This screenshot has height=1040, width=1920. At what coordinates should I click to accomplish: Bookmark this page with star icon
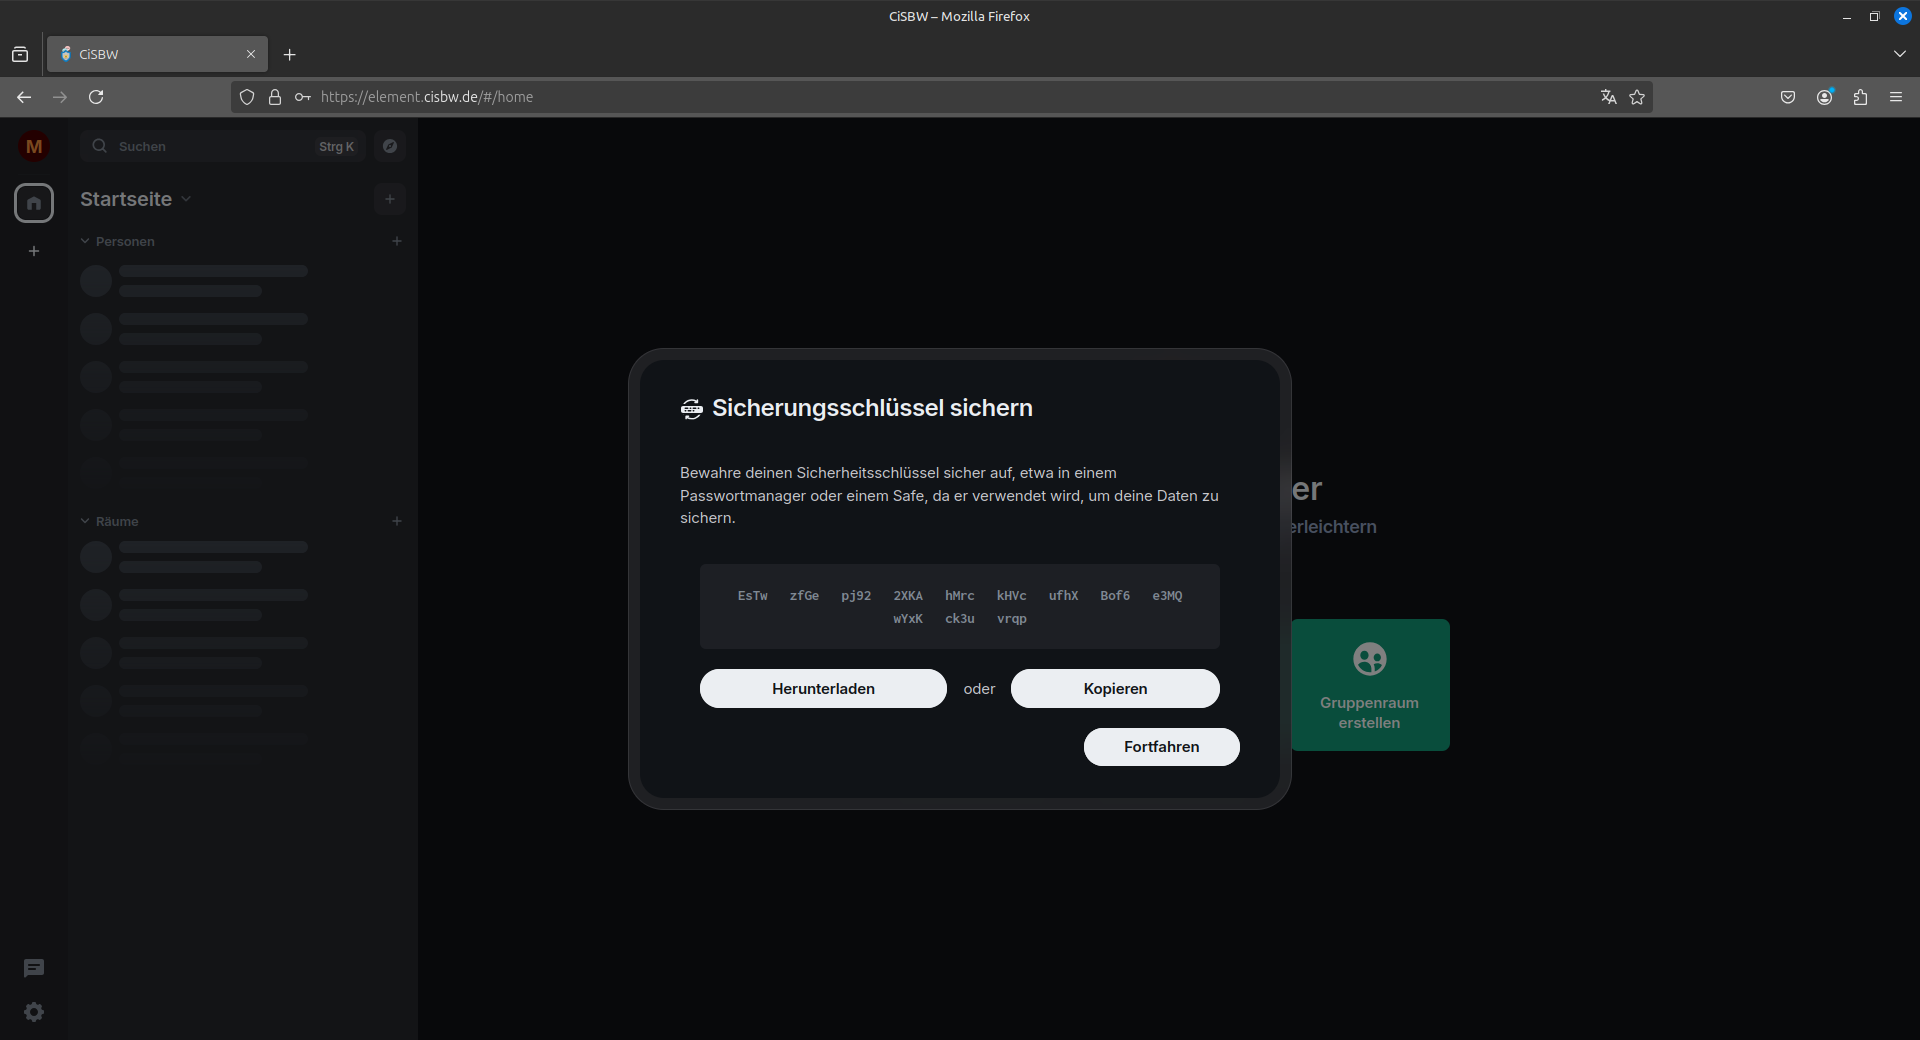tap(1637, 97)
